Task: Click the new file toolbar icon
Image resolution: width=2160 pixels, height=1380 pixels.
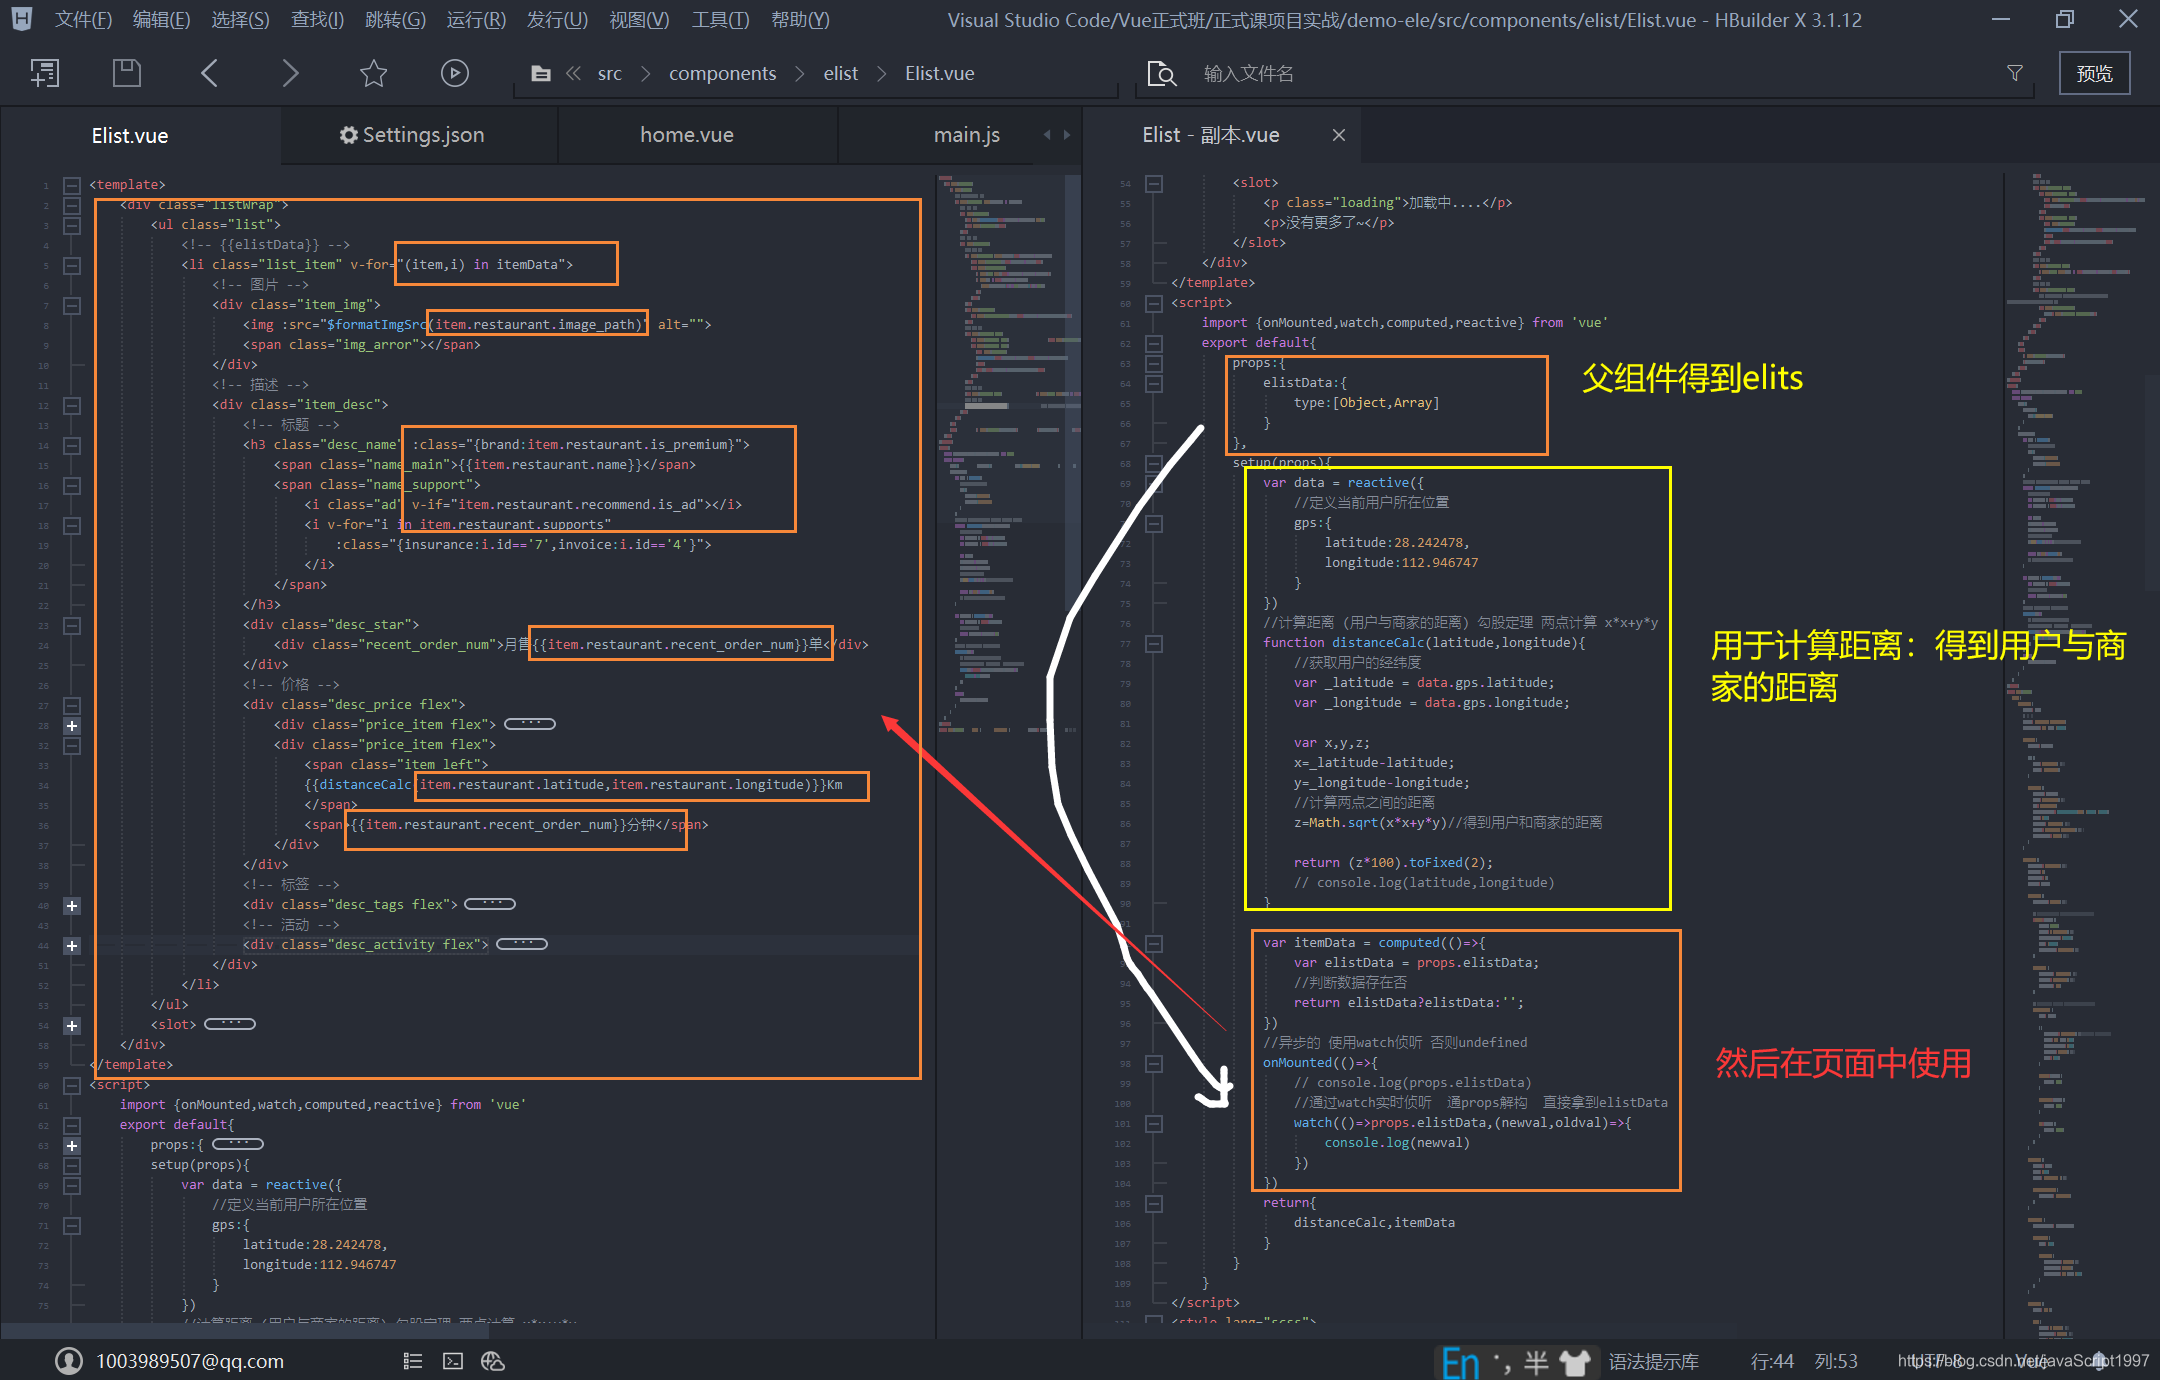Action: [x=45, y=73]
